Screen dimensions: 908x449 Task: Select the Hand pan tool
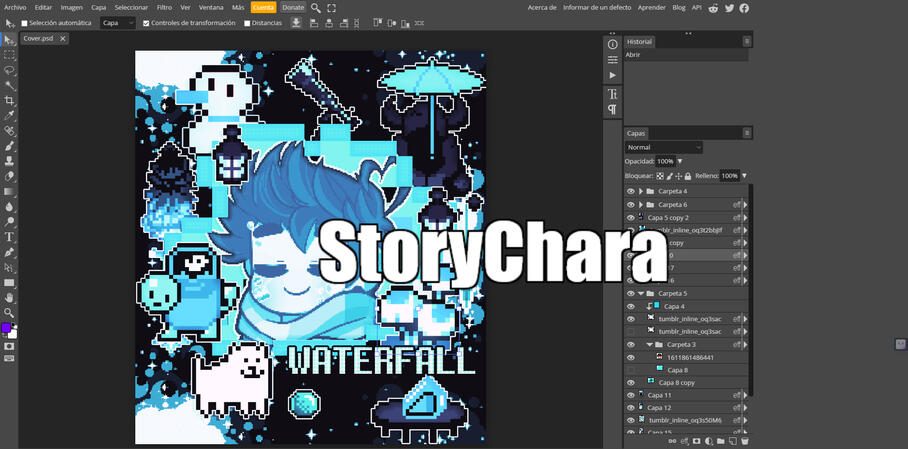coord(10,297)
